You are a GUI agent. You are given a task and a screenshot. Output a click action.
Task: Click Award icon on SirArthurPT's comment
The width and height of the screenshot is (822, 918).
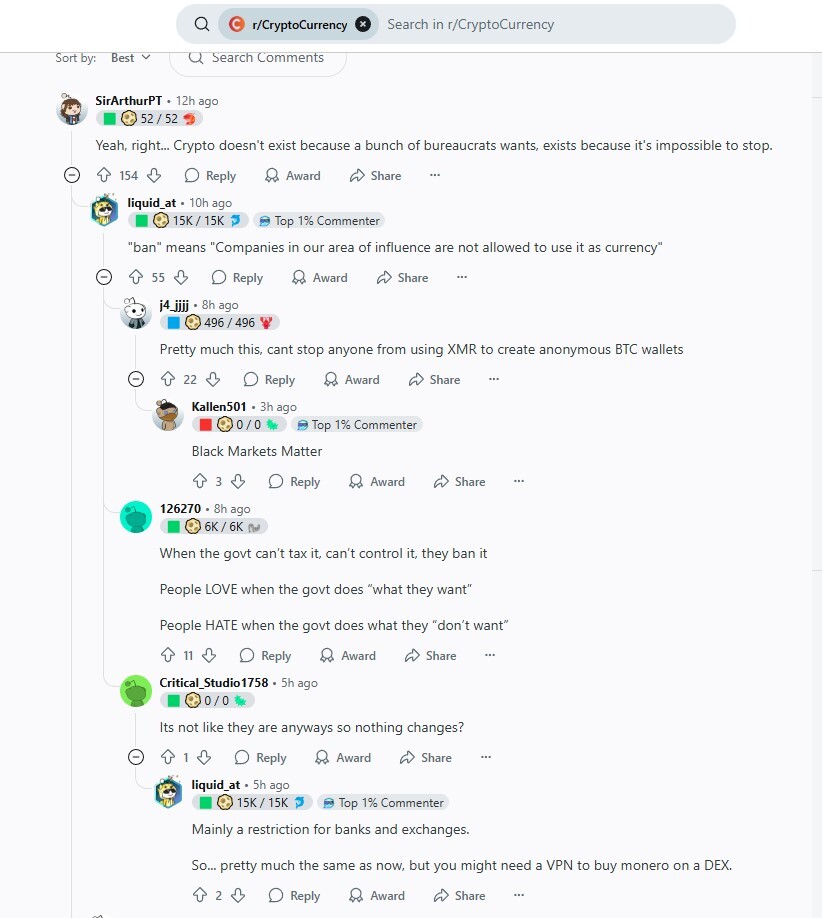[x=272, y=175]
